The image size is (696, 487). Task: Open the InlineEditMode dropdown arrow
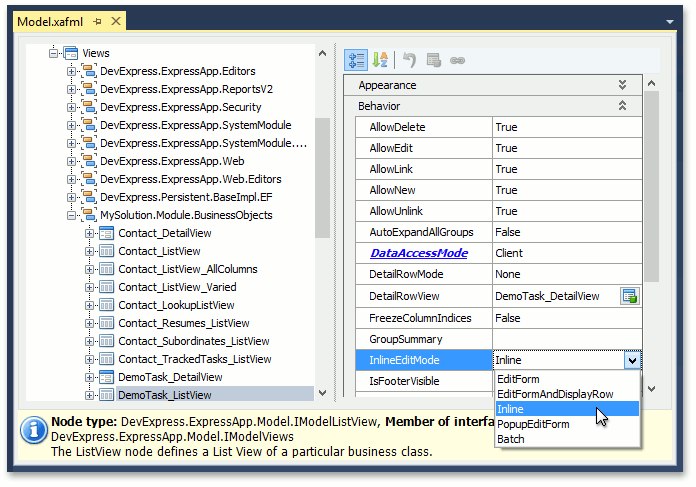point(633,360)
